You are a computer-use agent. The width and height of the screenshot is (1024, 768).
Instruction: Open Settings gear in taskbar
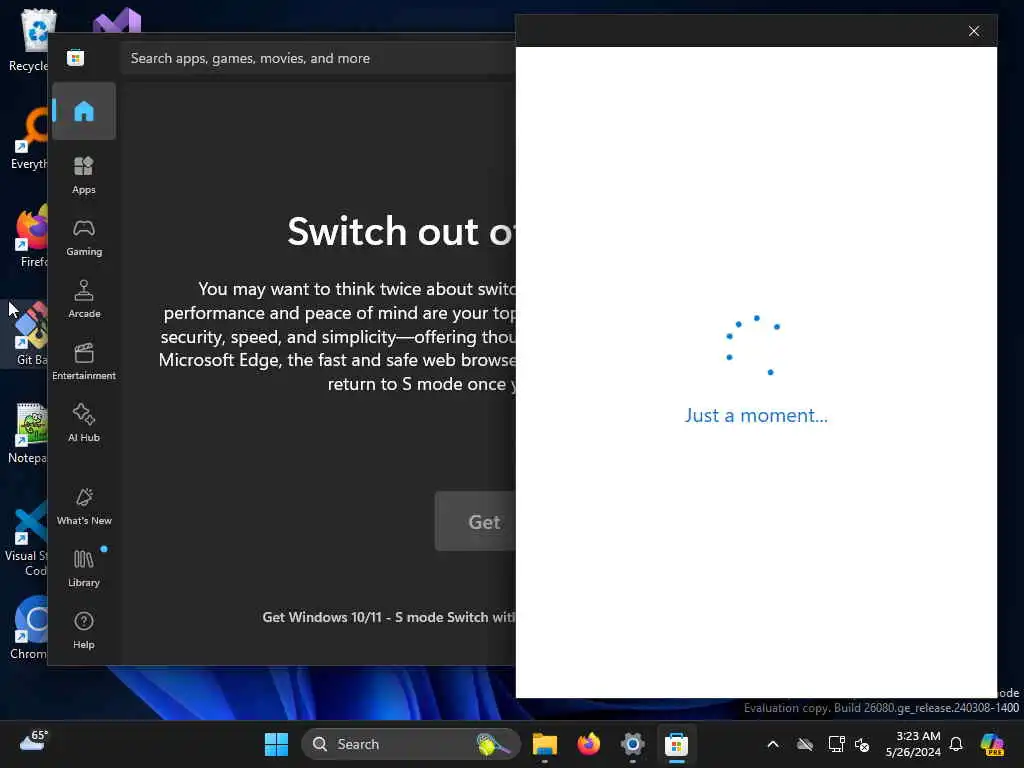(632, 744)
